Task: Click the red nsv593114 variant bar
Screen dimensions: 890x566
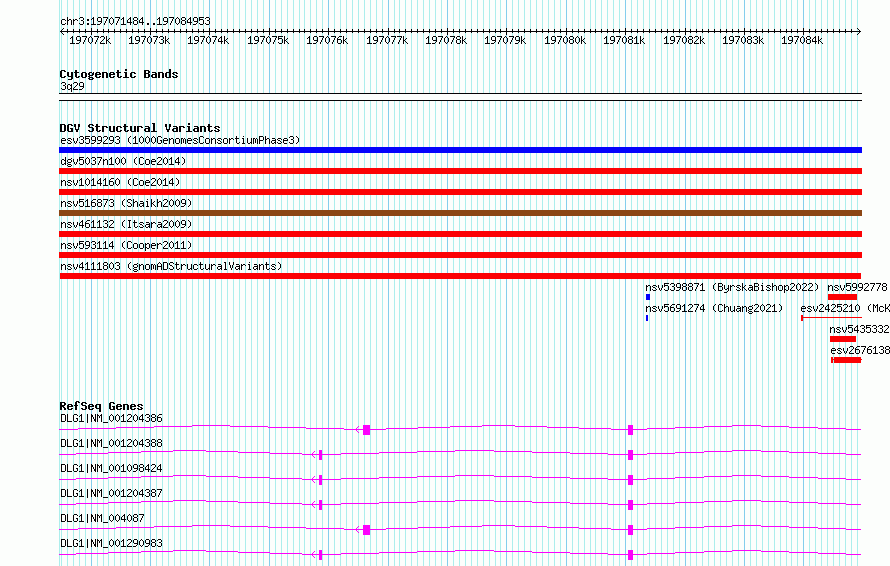Action: coord(460,255)
